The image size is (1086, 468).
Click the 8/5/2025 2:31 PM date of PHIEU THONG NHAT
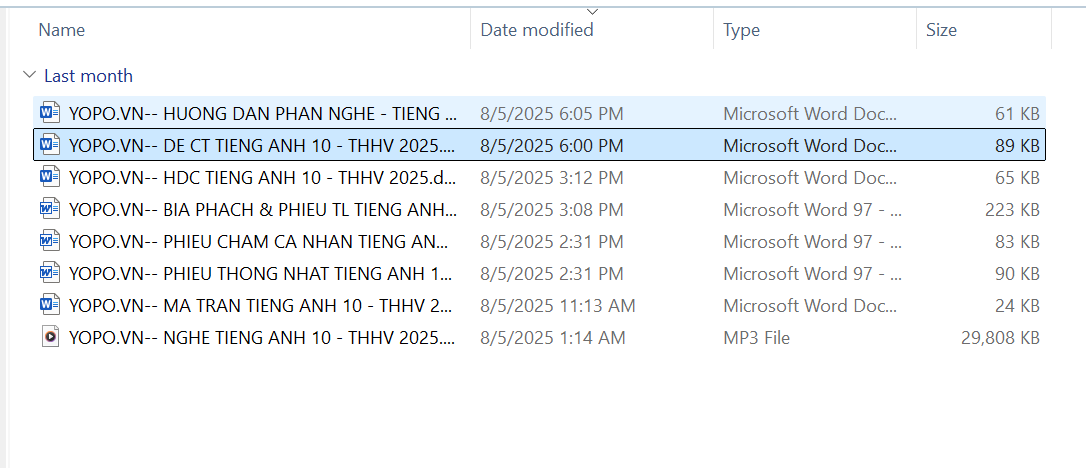[552, 273]
